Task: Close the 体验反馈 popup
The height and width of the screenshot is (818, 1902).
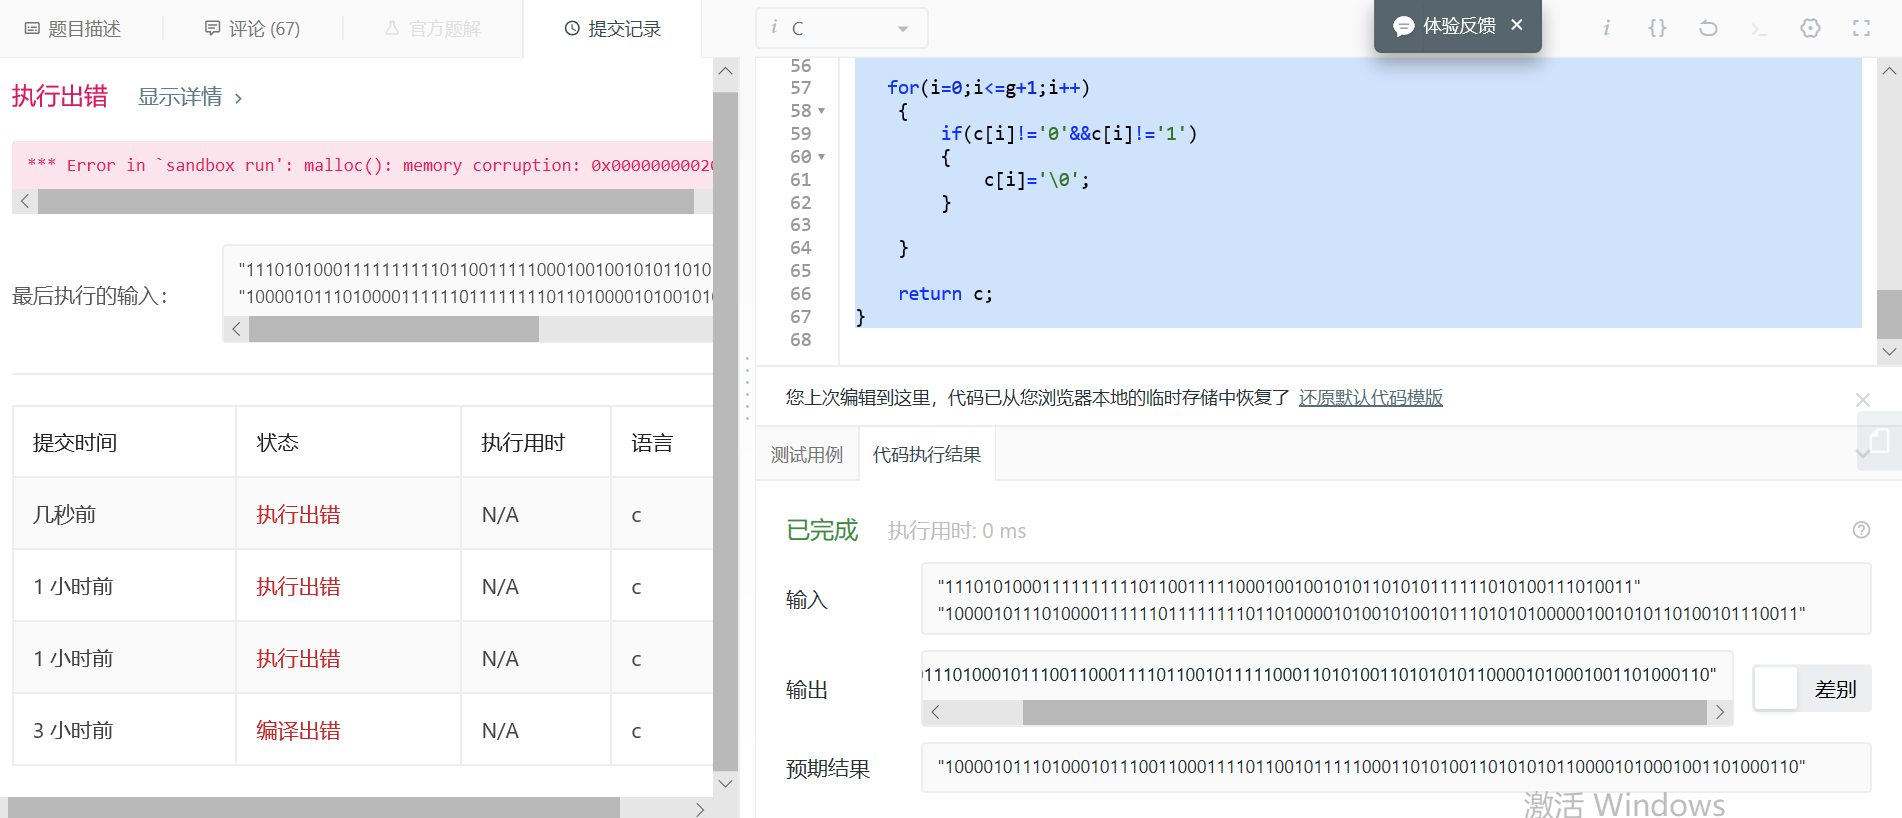Action: click(x=1517, y=25)
